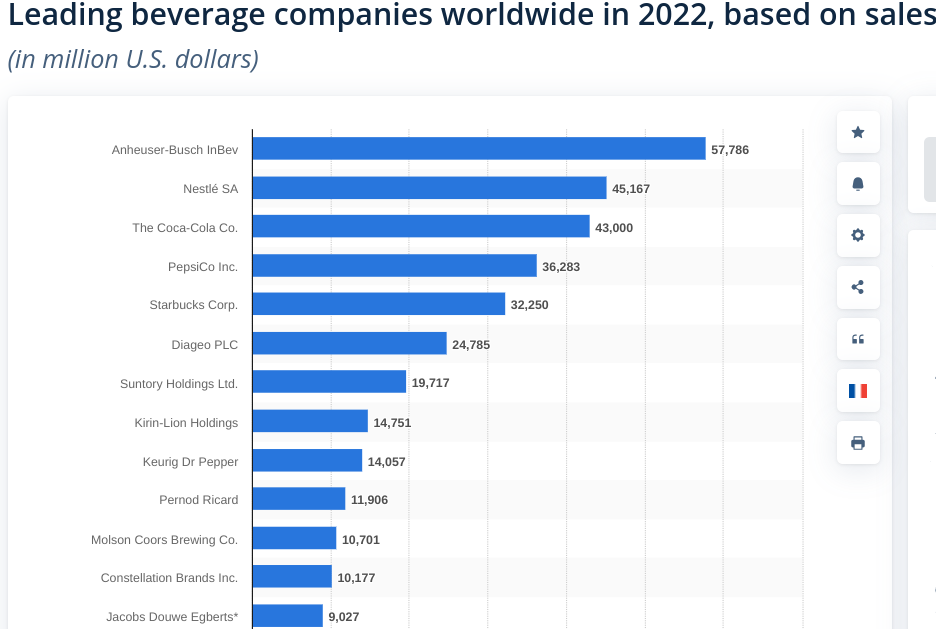Image resolution: width=936 pixels, height=629 pixels.
Task: Click the quotation mark citation icon
Action: coord(858,339)
